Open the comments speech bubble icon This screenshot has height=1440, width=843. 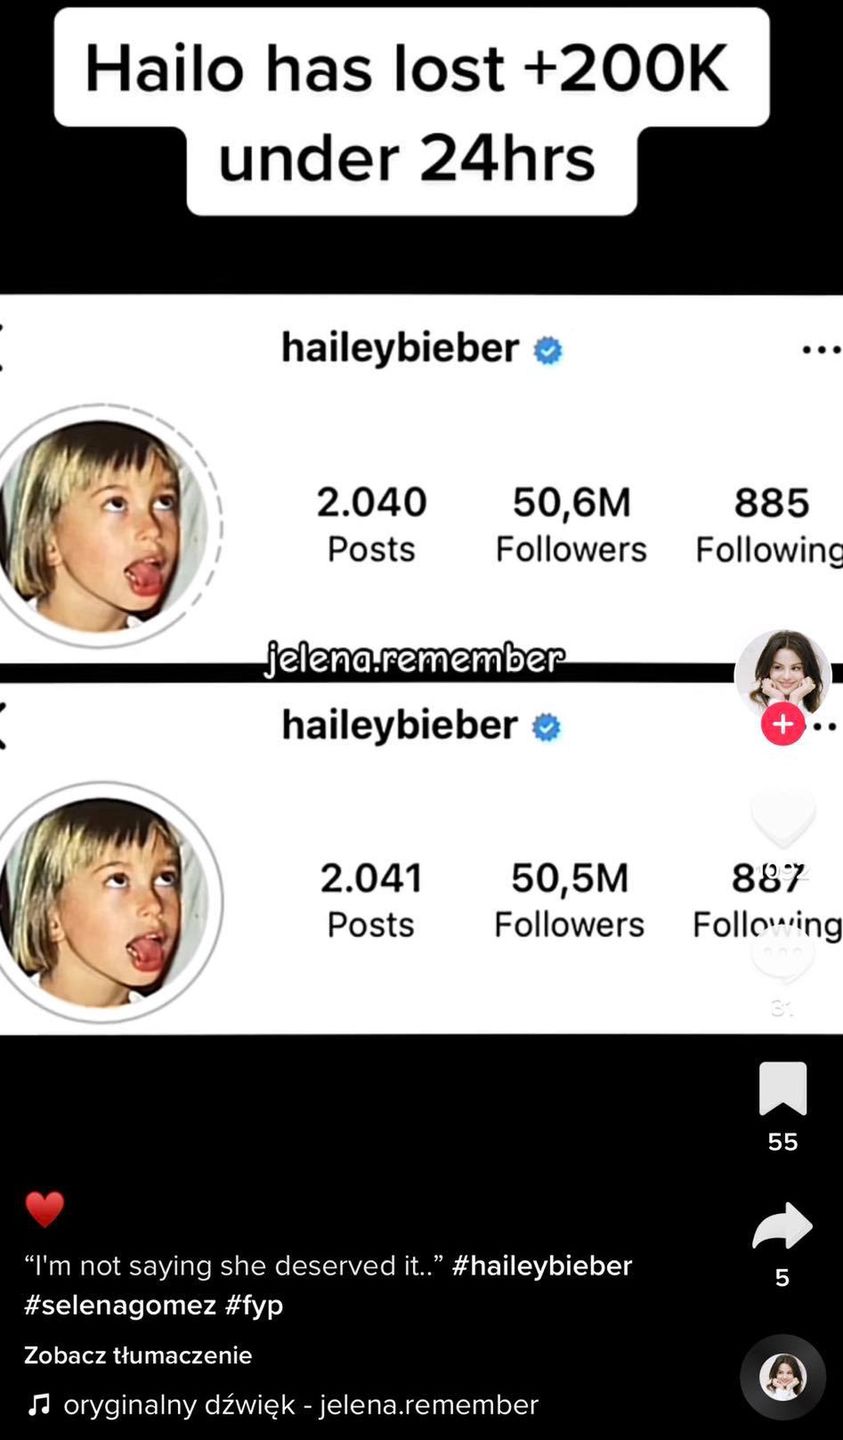click(783, 951)
